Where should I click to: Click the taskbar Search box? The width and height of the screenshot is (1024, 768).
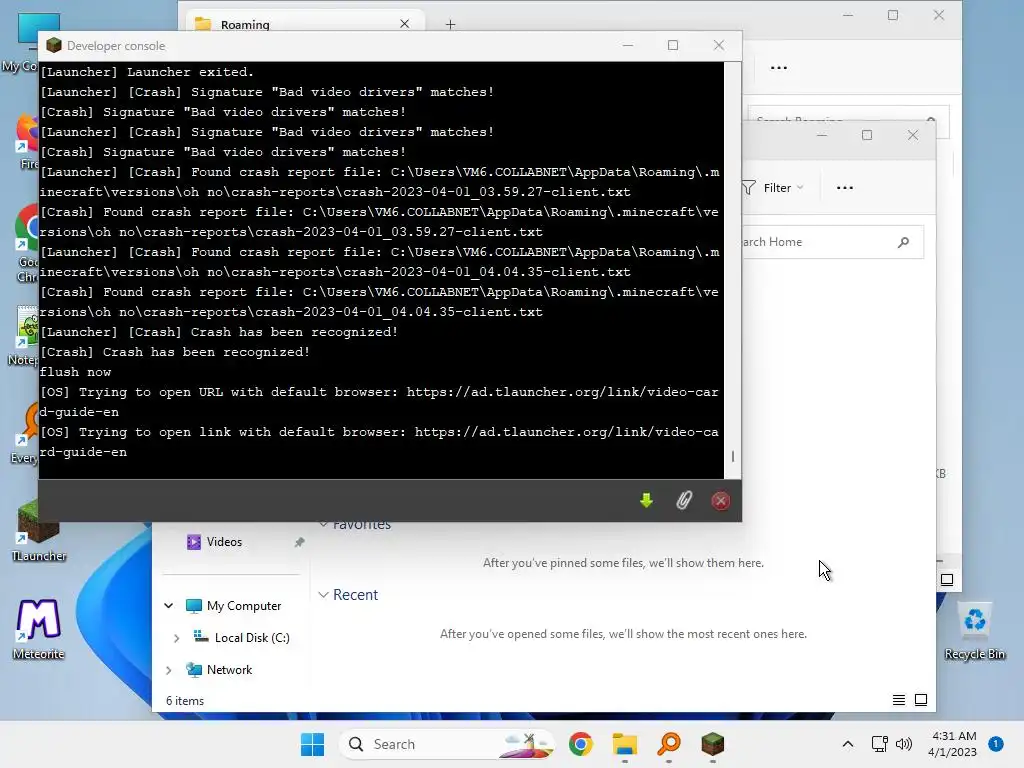pyautogui.click(x=447, y=744)
